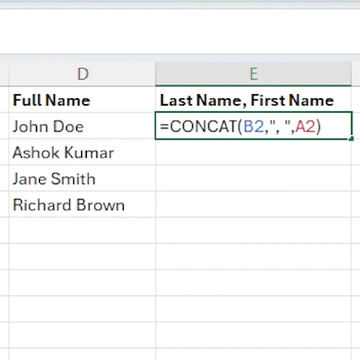The image size is (360, 360).
Task: Select empty cell beside Richard Brown
Action: coord(253,204)
